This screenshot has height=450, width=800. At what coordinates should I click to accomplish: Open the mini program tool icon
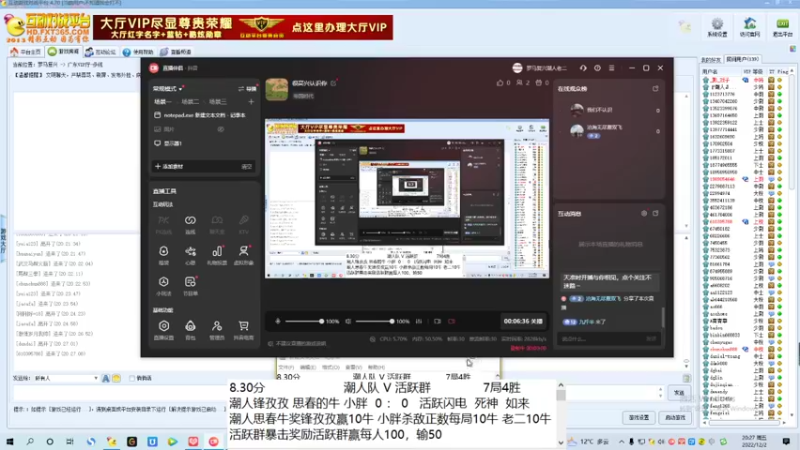(163, 282)
